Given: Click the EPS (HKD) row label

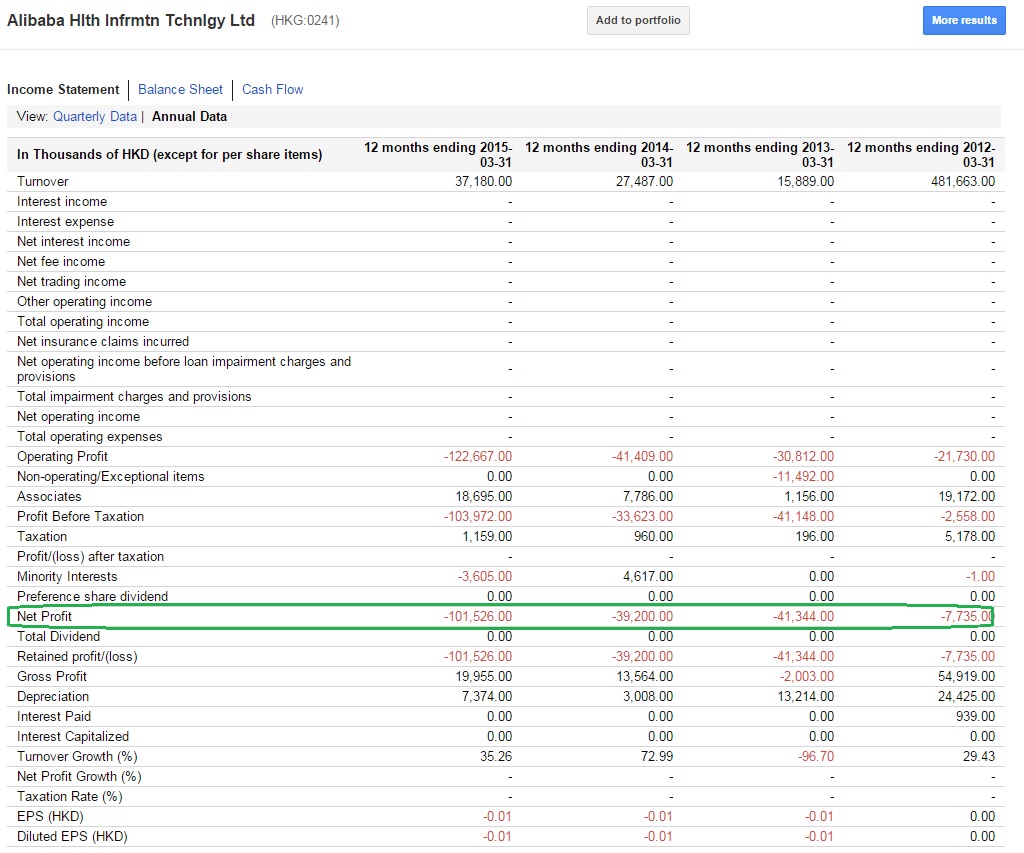Looking at the screenshot, I should pos(50,816).
